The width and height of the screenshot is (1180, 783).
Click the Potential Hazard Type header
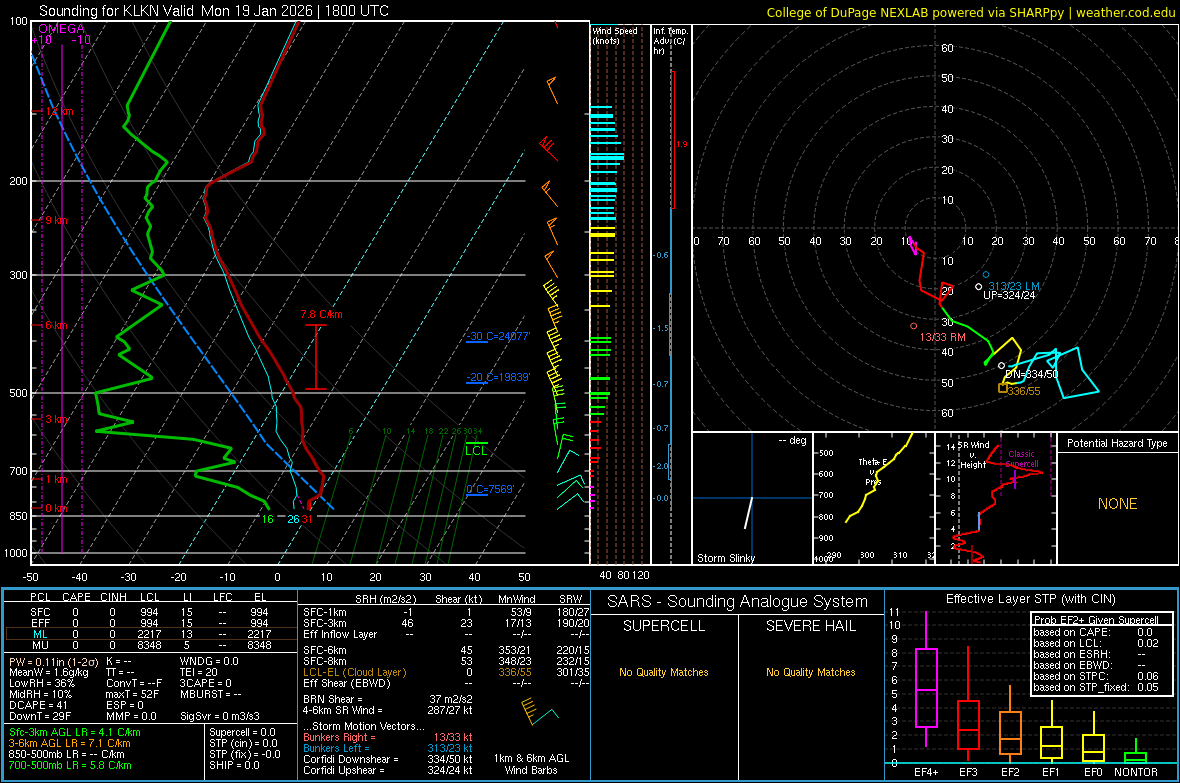click(x=1117, y=443)
